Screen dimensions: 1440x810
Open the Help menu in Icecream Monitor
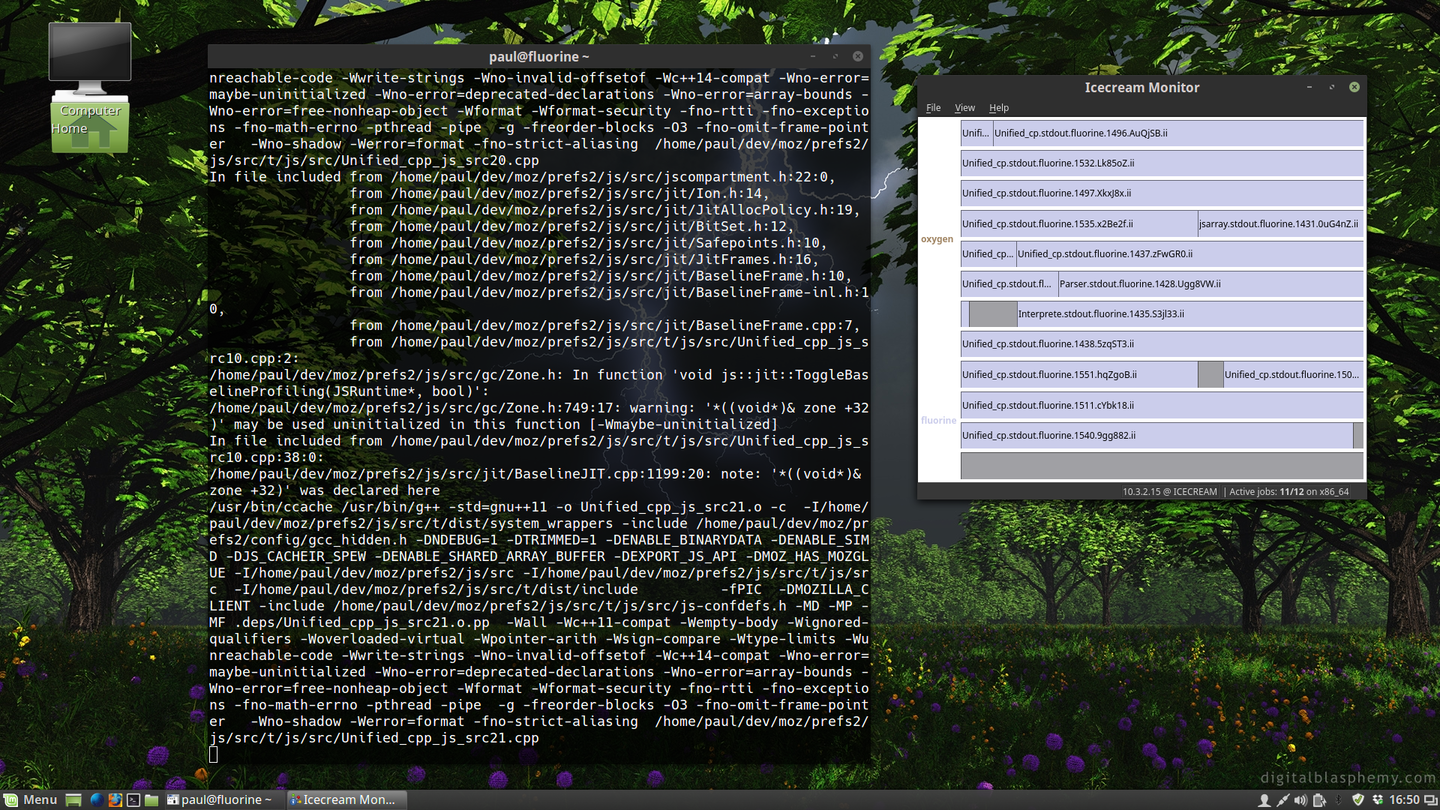pyautogui.click(x=998, y=108)
